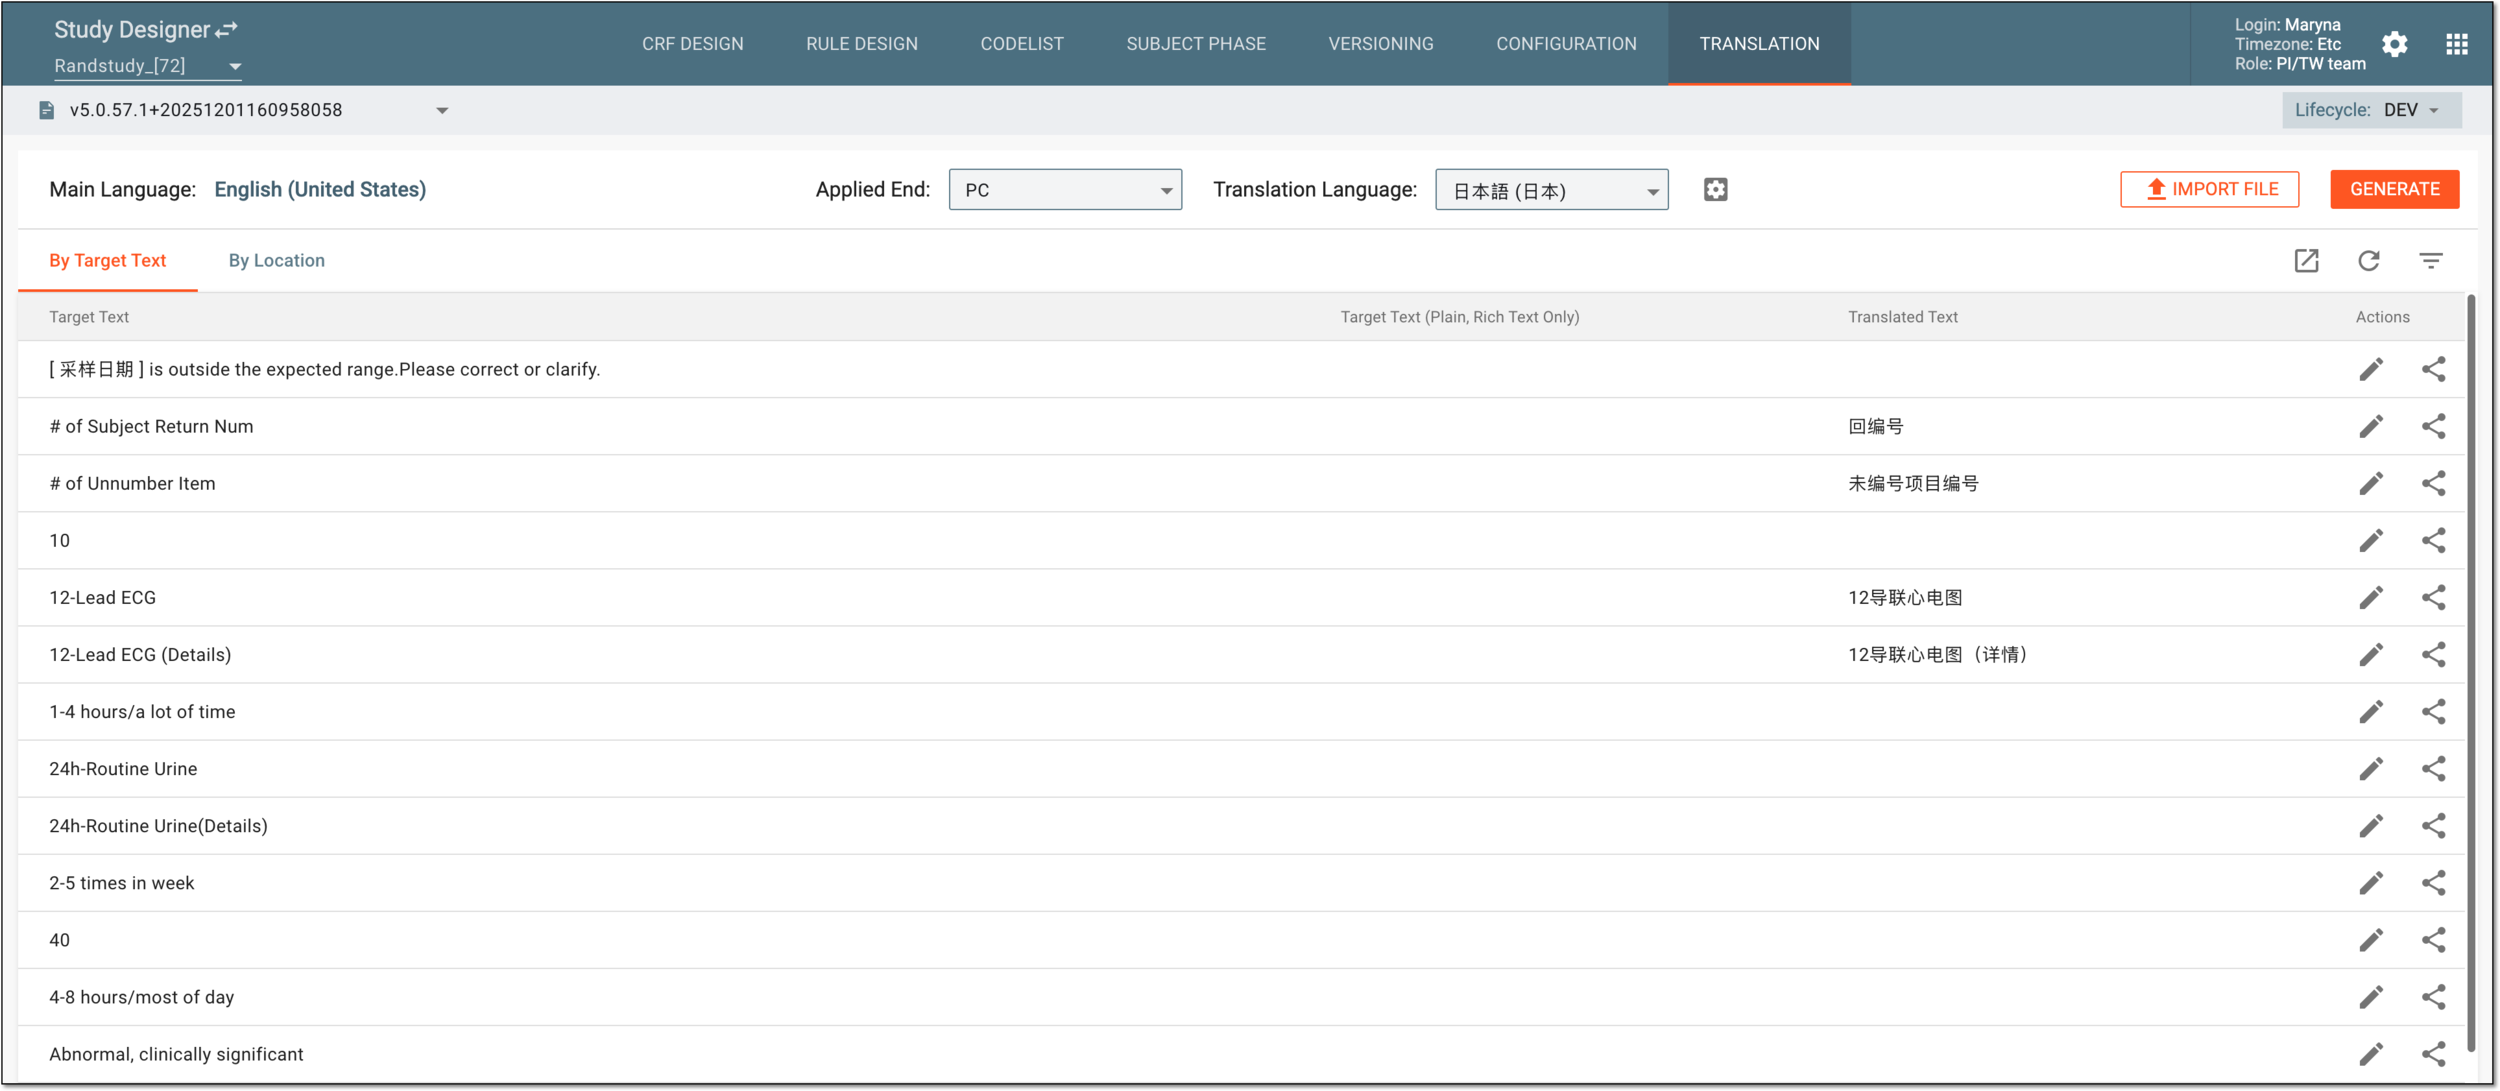Switch to VERSIONING tab
Viewport: 2500px width, 1091px height.
pyautogui.click(x=1380, y=44)
